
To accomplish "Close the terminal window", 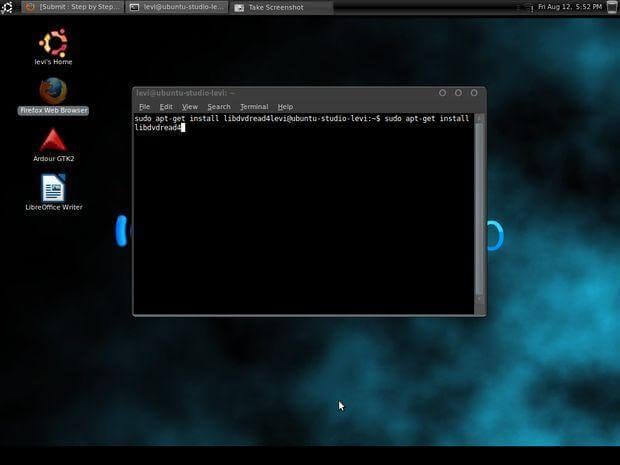I will [x=474, y=93].
